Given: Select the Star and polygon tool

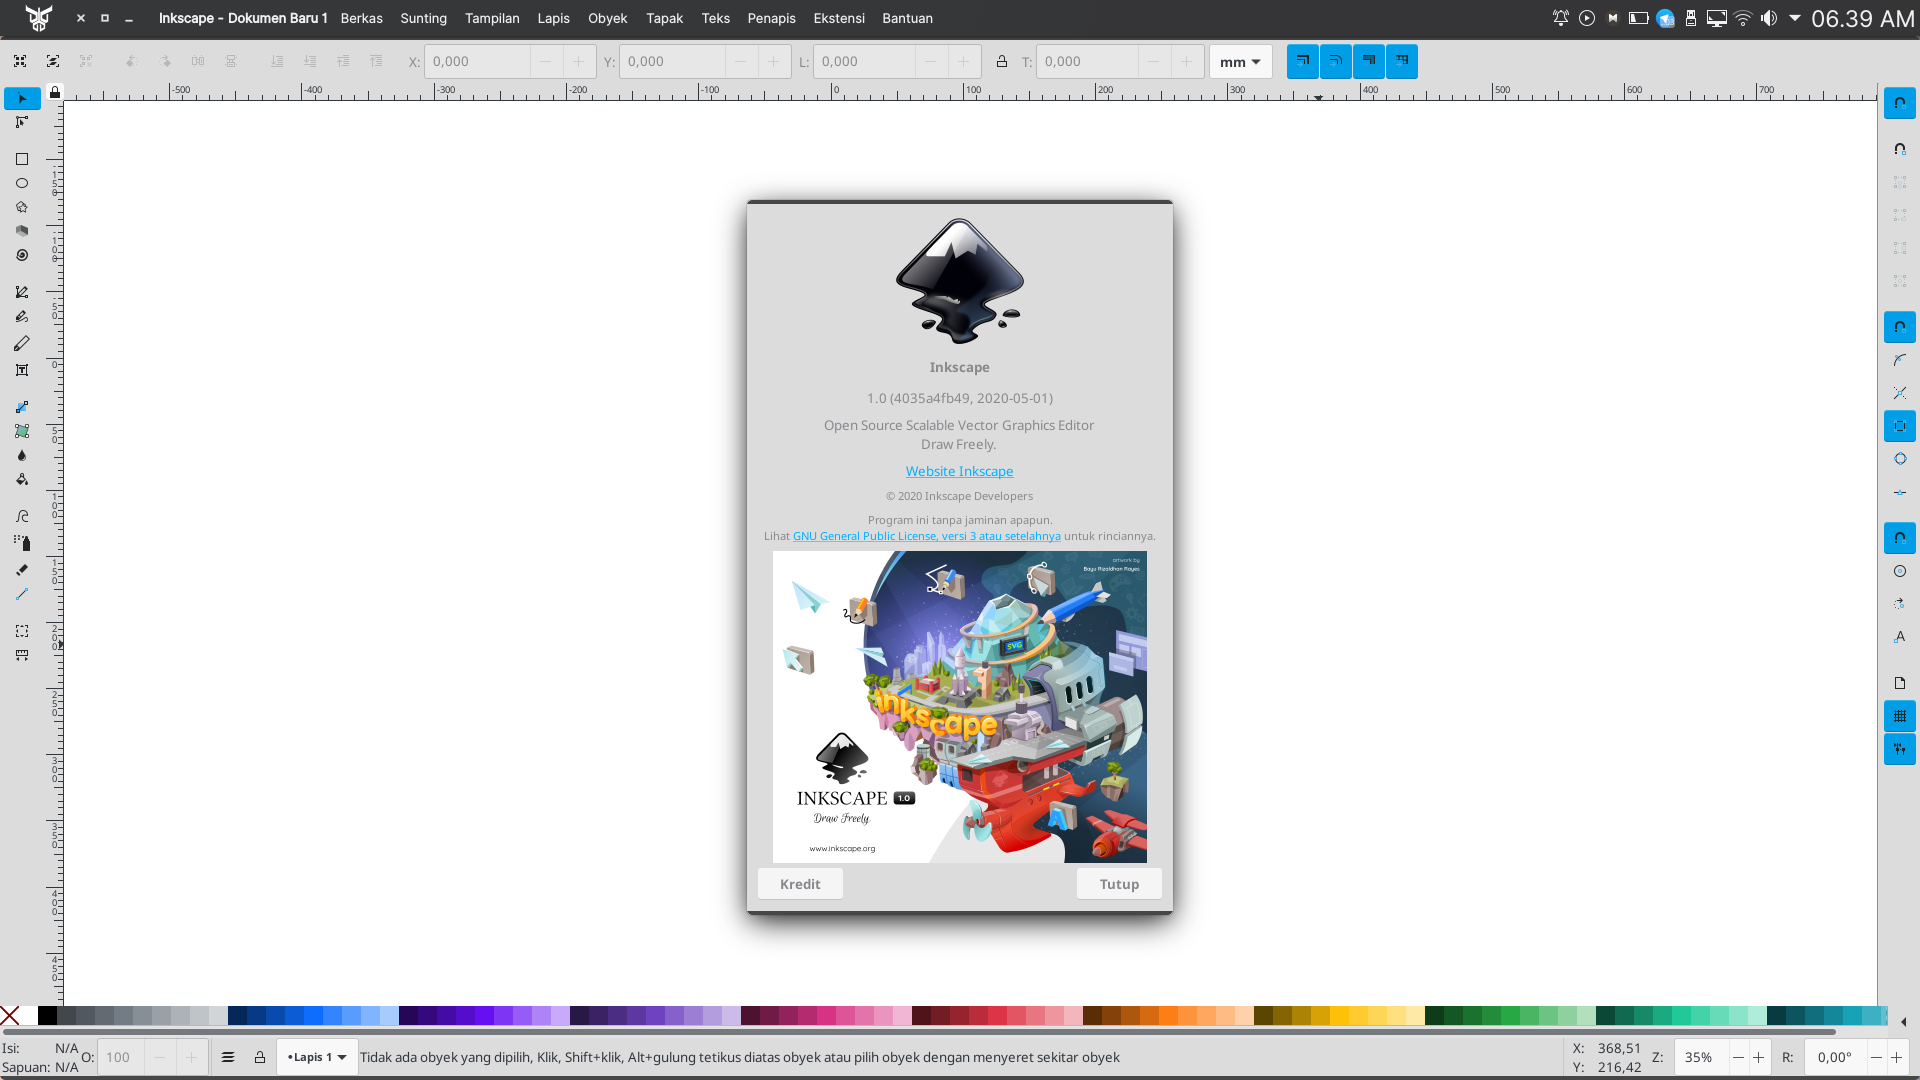Looking at the screenshot, I should tap(22, 207).
